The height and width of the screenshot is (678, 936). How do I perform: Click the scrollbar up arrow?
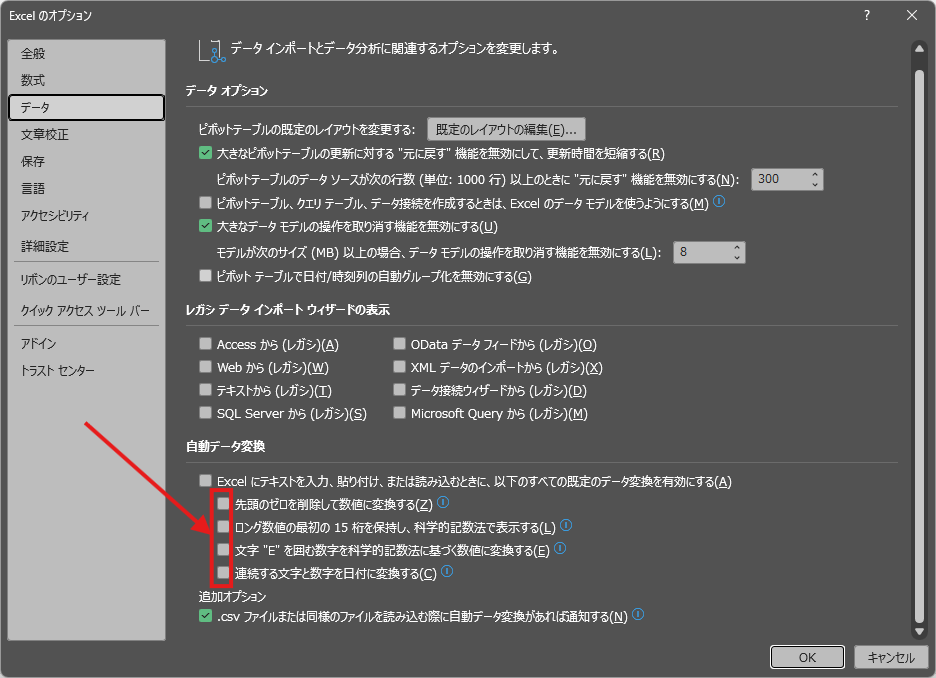919,49
